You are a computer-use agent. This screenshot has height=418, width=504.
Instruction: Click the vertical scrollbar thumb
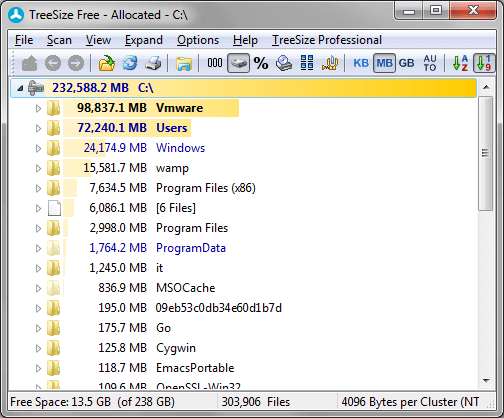point(485,153)
